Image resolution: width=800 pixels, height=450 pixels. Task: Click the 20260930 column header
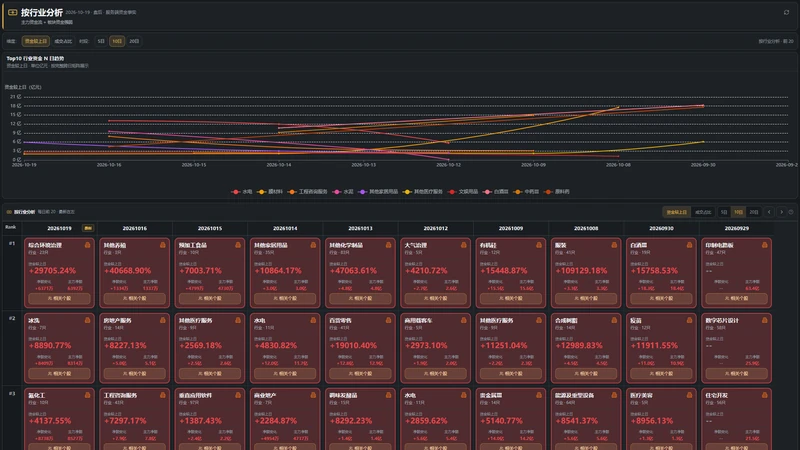click(x=661, y=229)
